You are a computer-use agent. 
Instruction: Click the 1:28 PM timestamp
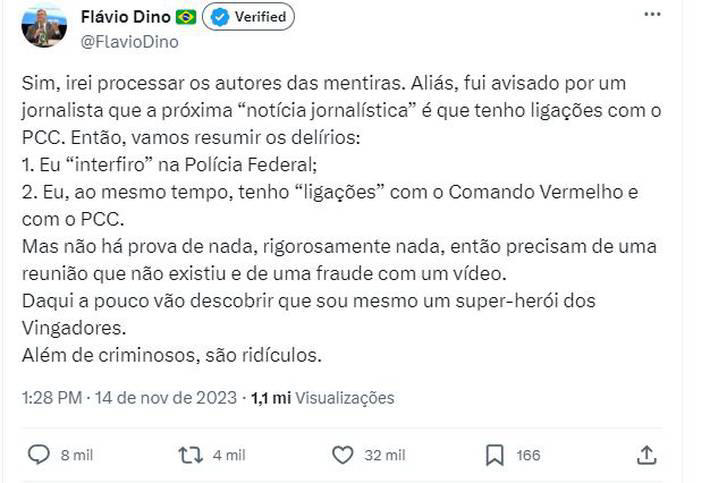[51, 397]
